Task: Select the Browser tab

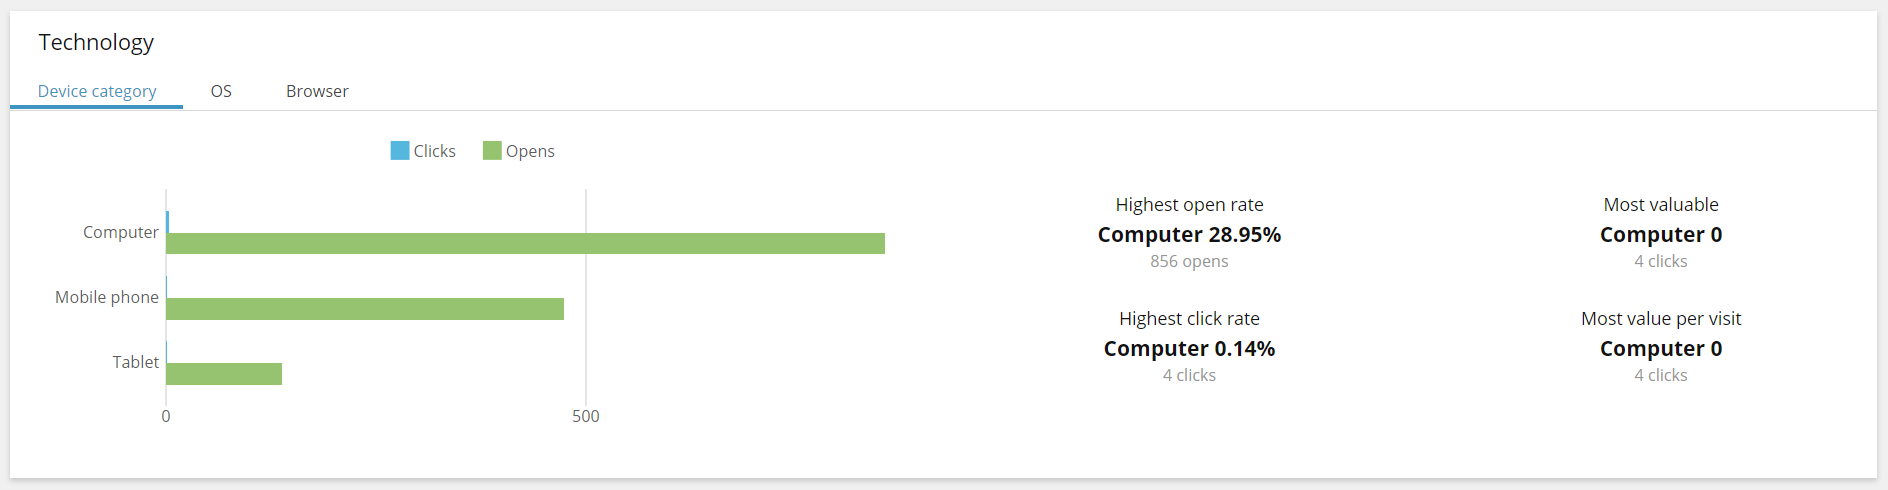Action: click(317, 91)
